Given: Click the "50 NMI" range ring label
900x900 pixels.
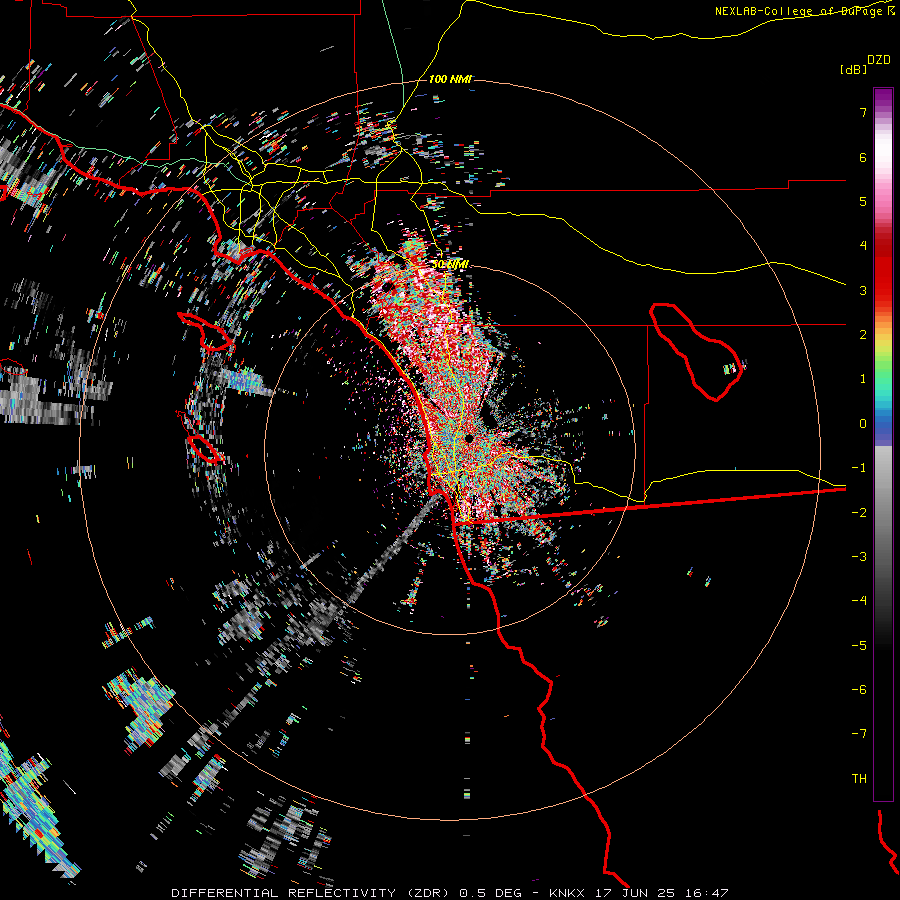Looking at the screenshot, I should [x=450, y=265].
